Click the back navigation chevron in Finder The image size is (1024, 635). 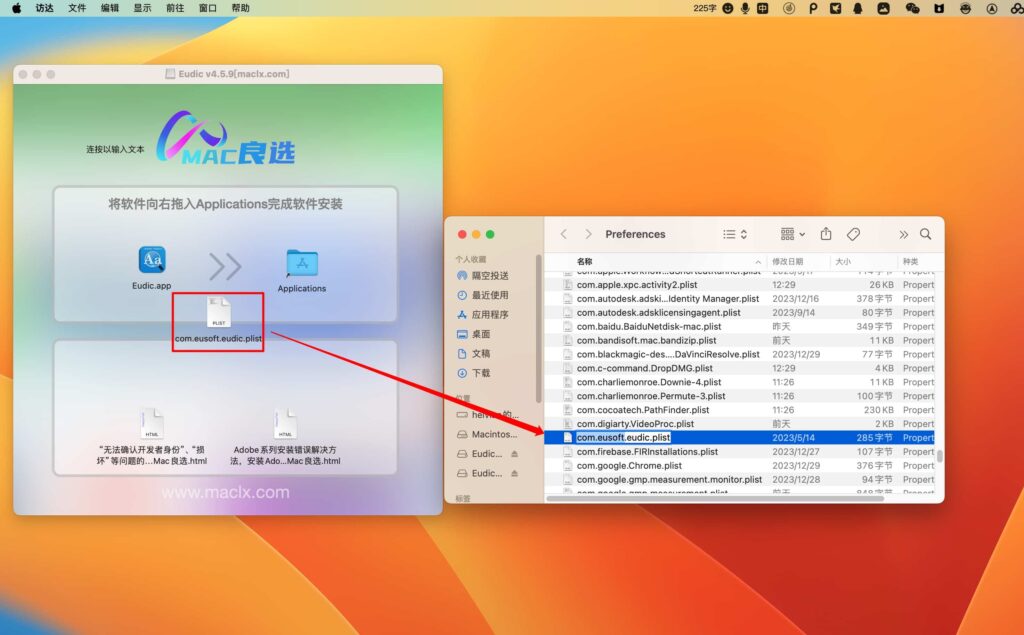pos(563,233)
